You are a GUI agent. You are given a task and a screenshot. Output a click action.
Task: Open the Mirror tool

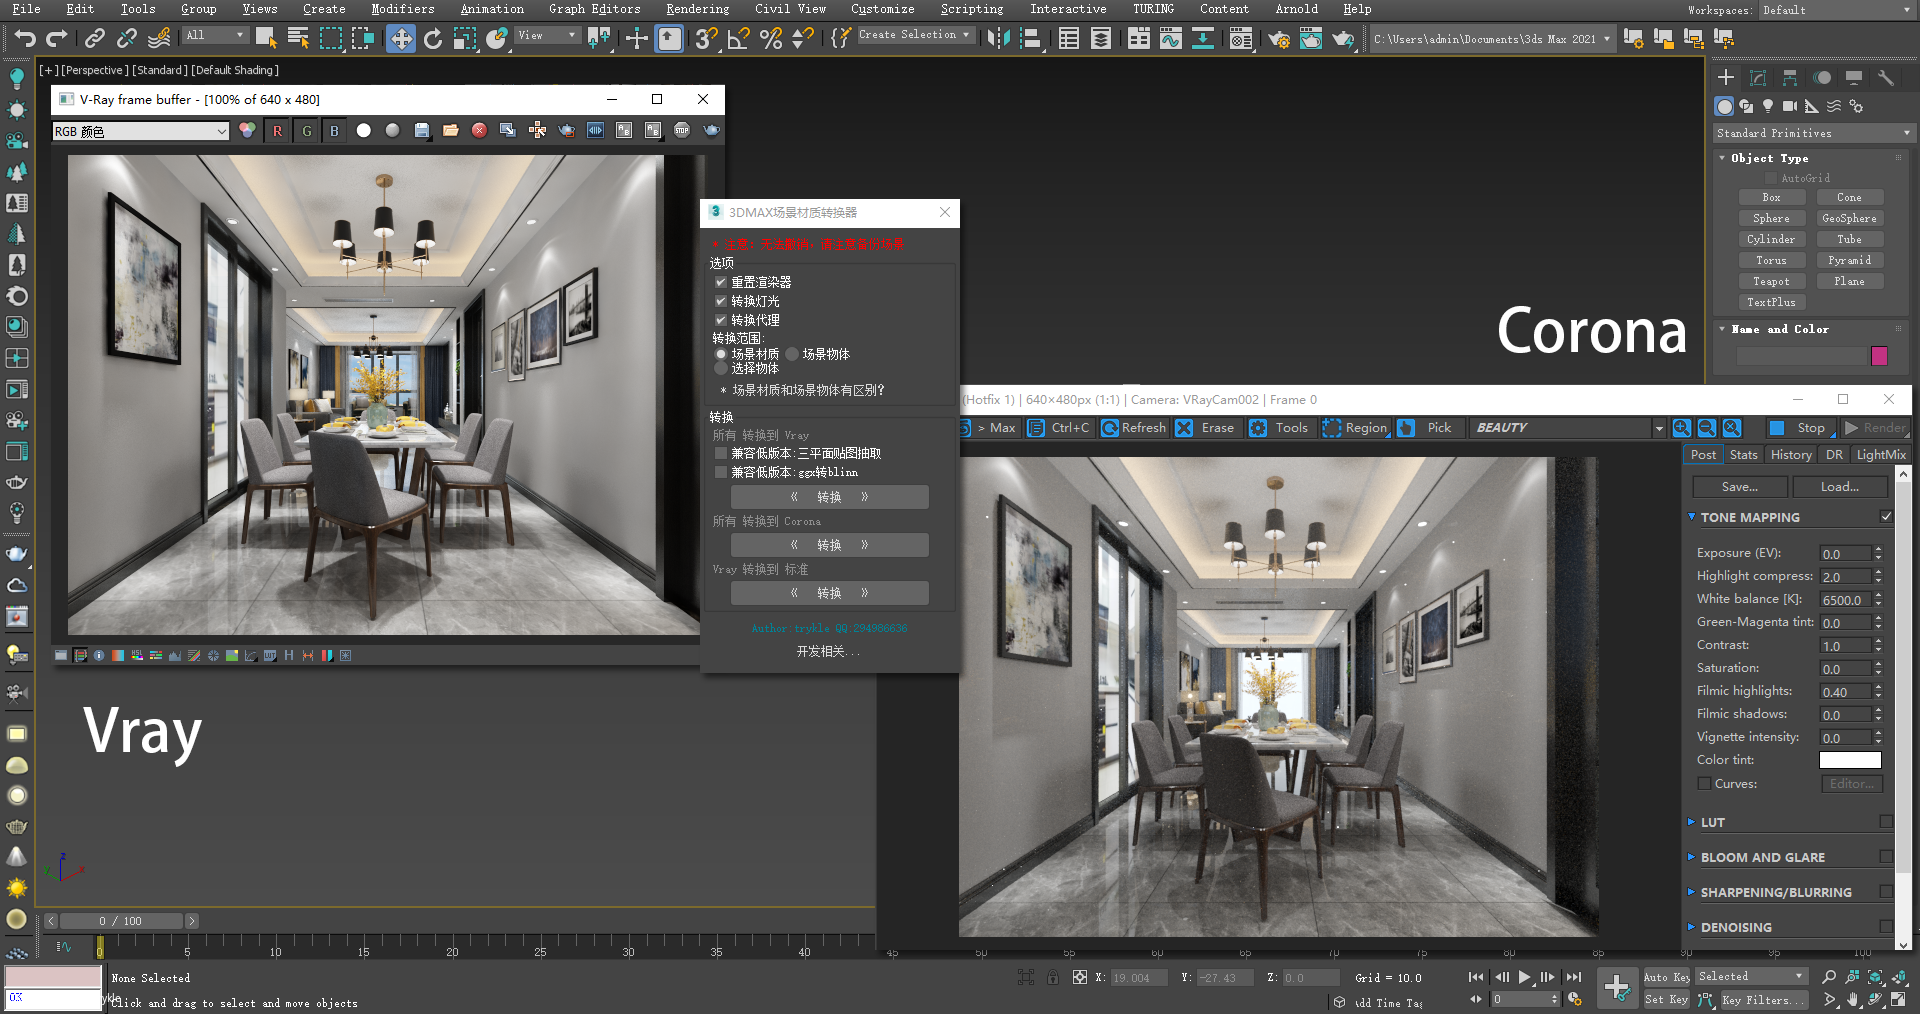tap(998, 39)
